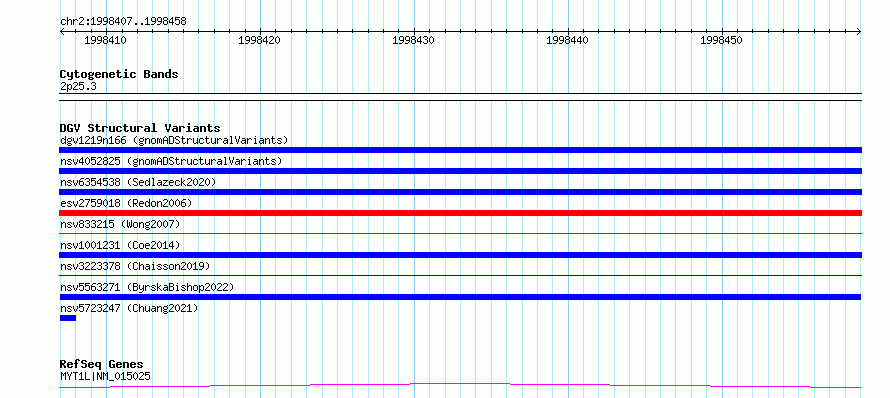
Task: Click ruler tick label 1998430
Action: (413, 40)
